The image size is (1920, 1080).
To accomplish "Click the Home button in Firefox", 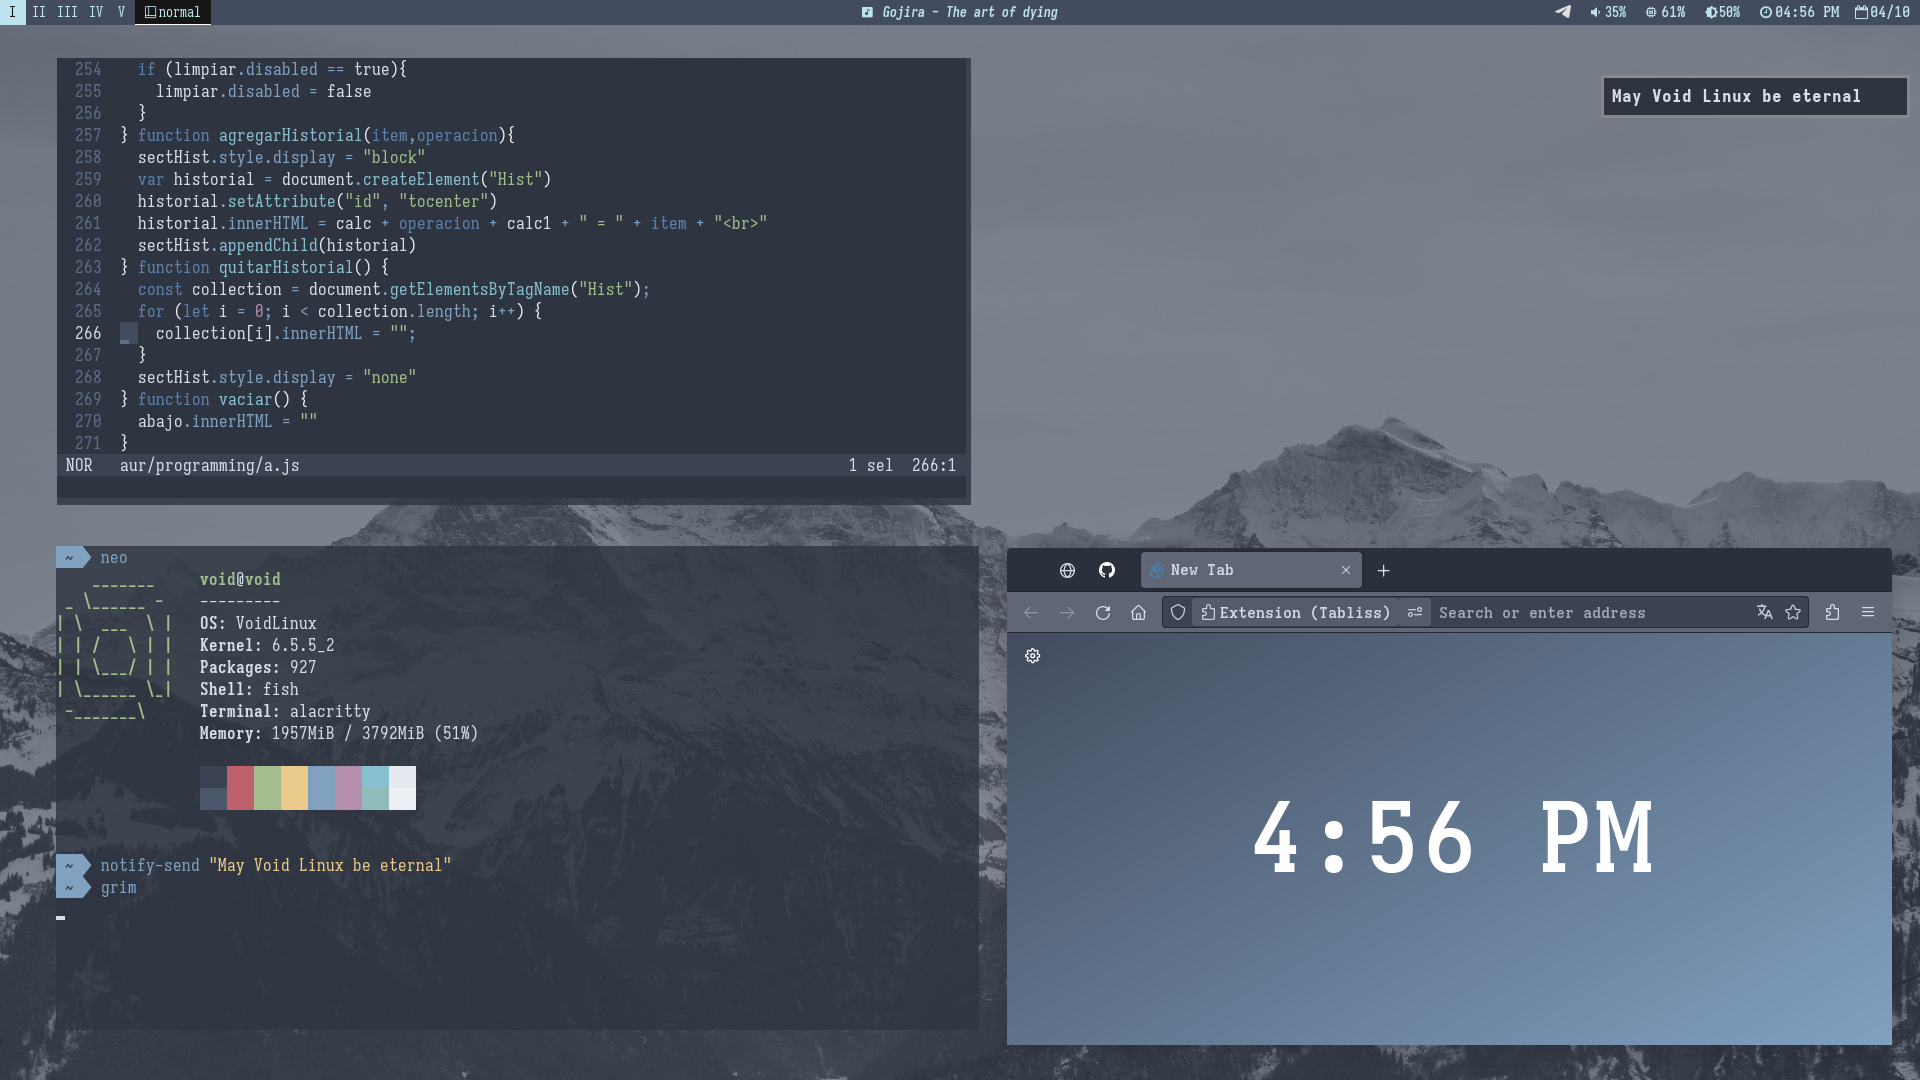I will point(1138,612).
